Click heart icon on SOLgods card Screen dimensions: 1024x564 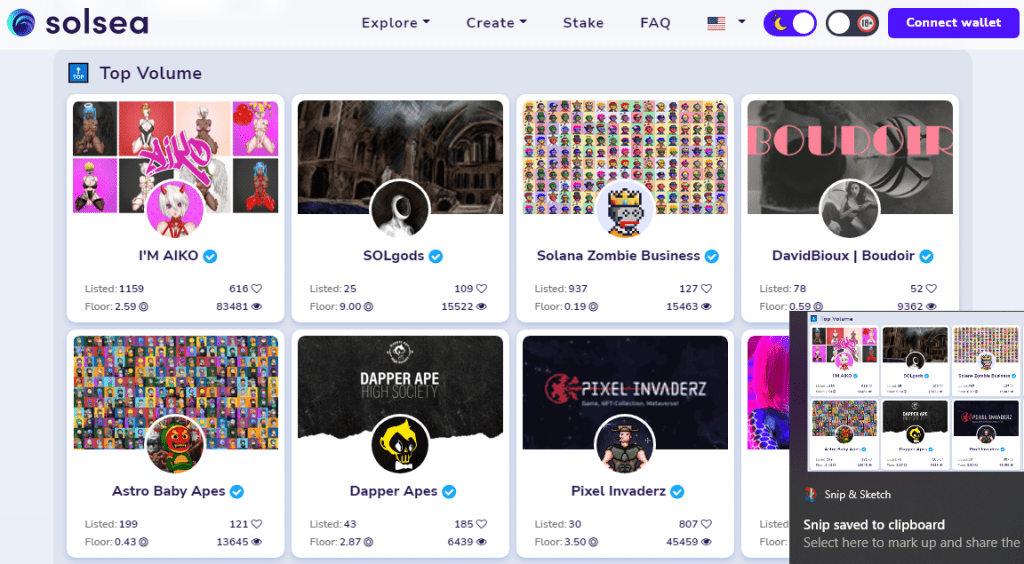pyautogui.click(x=482, y=289)
